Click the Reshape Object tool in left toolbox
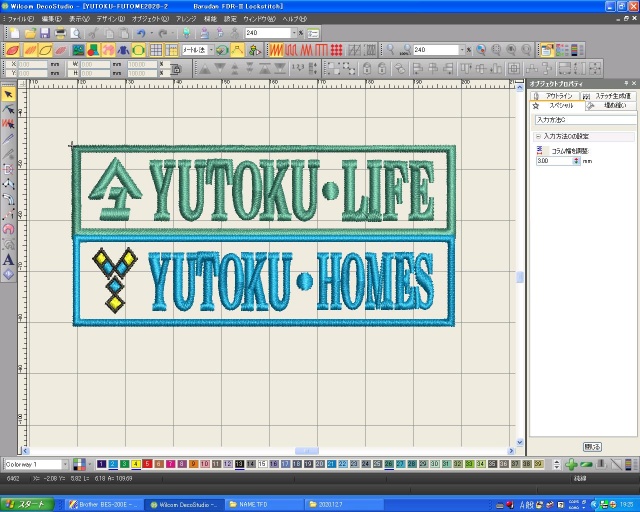 point(9,109)
